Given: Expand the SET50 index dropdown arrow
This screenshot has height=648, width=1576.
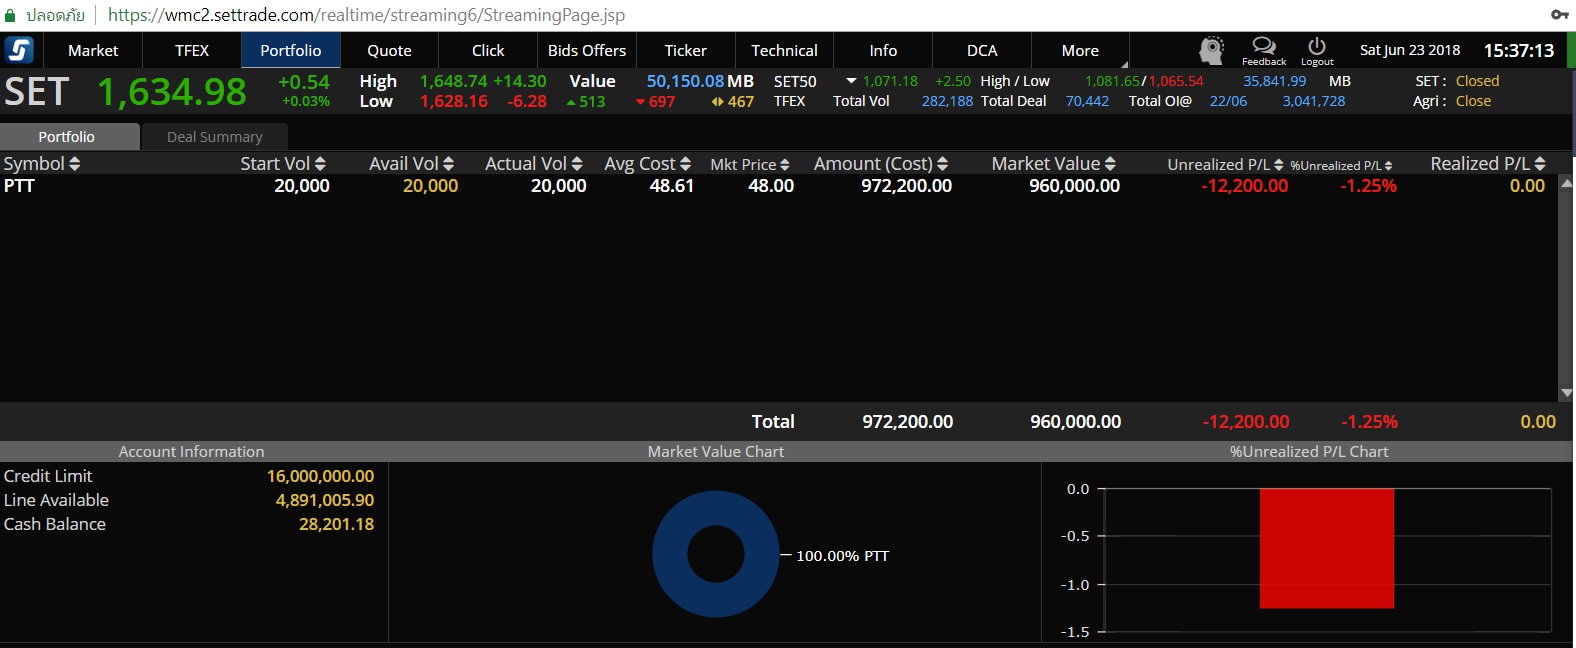Looking at the screenshot, I should [x=851, y=81].
